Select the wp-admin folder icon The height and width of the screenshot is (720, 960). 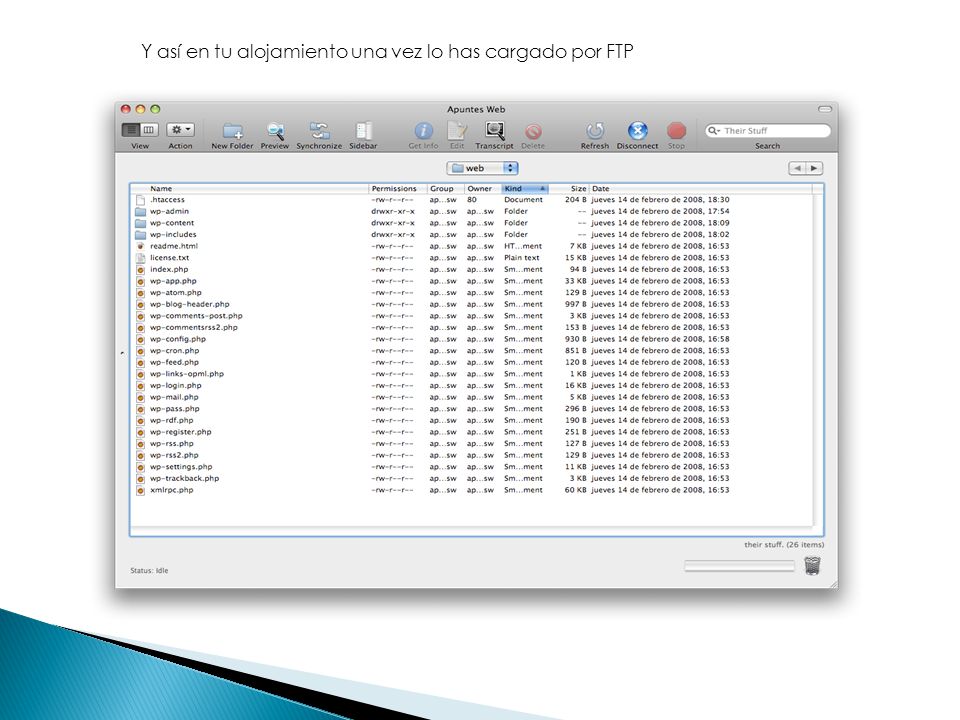pos(140,212)
